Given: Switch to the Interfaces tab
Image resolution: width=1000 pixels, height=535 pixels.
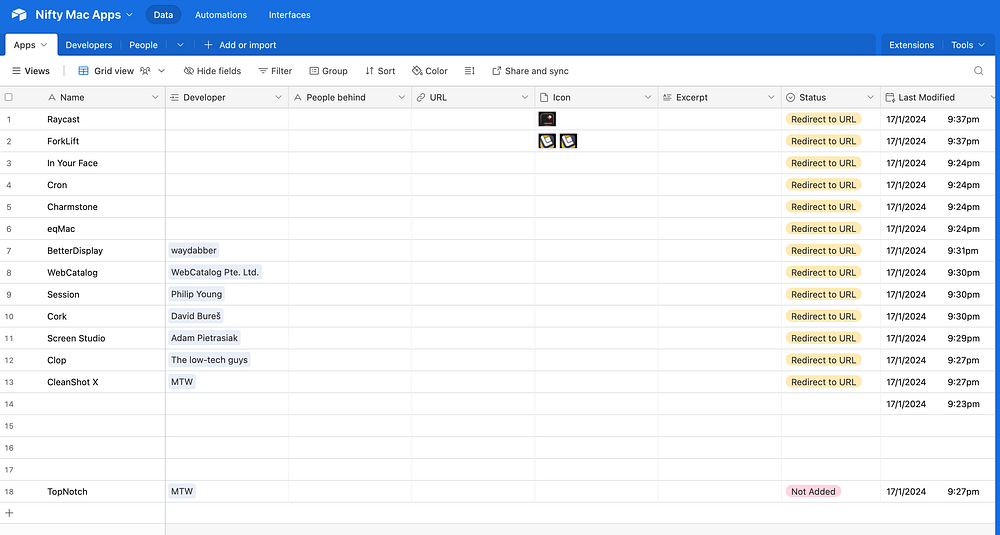Looking at the screenshot, I should 290,15.
